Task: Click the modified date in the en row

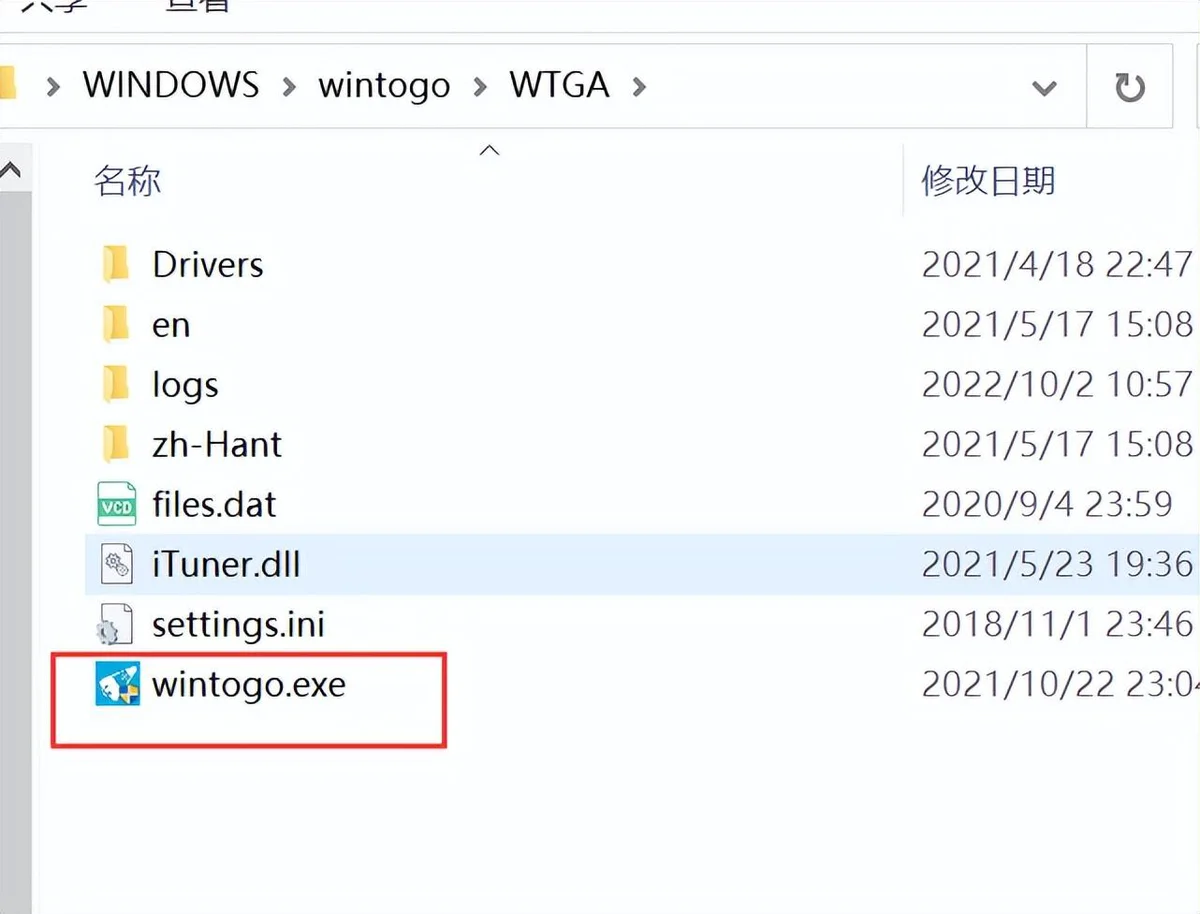Action: 1057,325
